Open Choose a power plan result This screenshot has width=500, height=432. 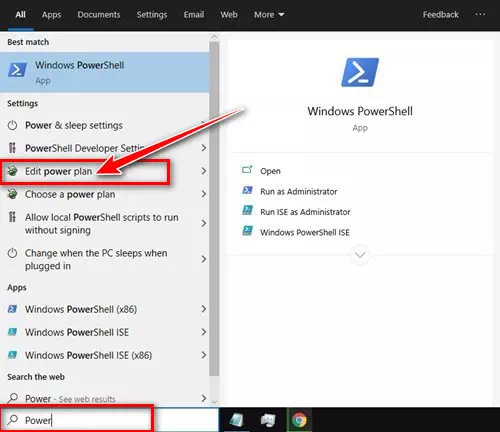104,194
